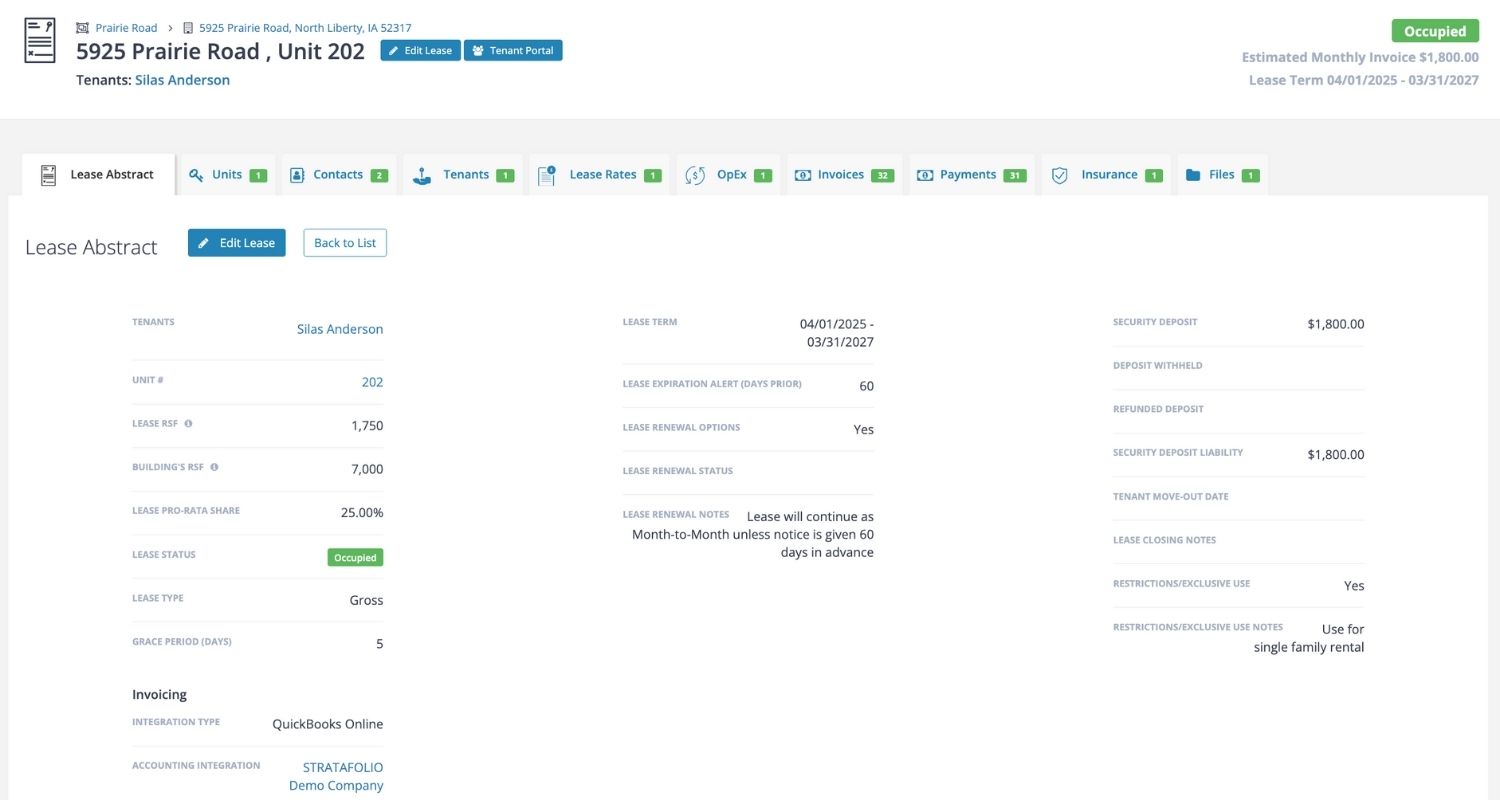The height and width of the screenshot is (800, 1500).
Task: Click the Back to List button
Action: coord(345,243)
